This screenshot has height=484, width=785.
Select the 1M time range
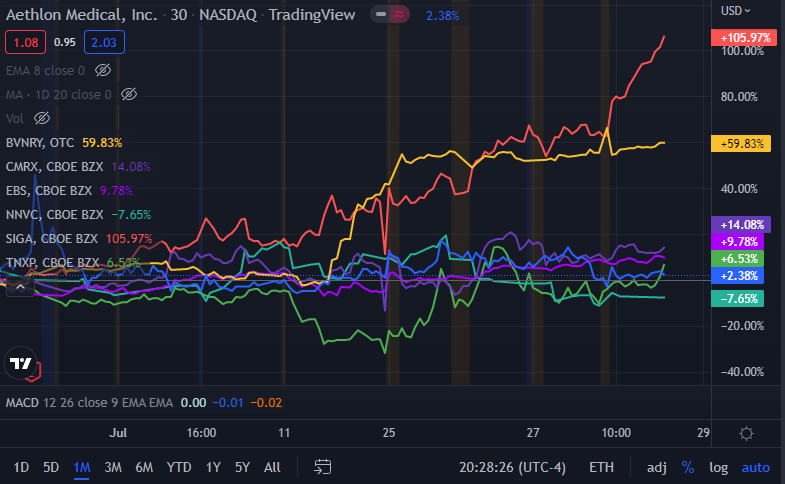[x=82, y=467]
